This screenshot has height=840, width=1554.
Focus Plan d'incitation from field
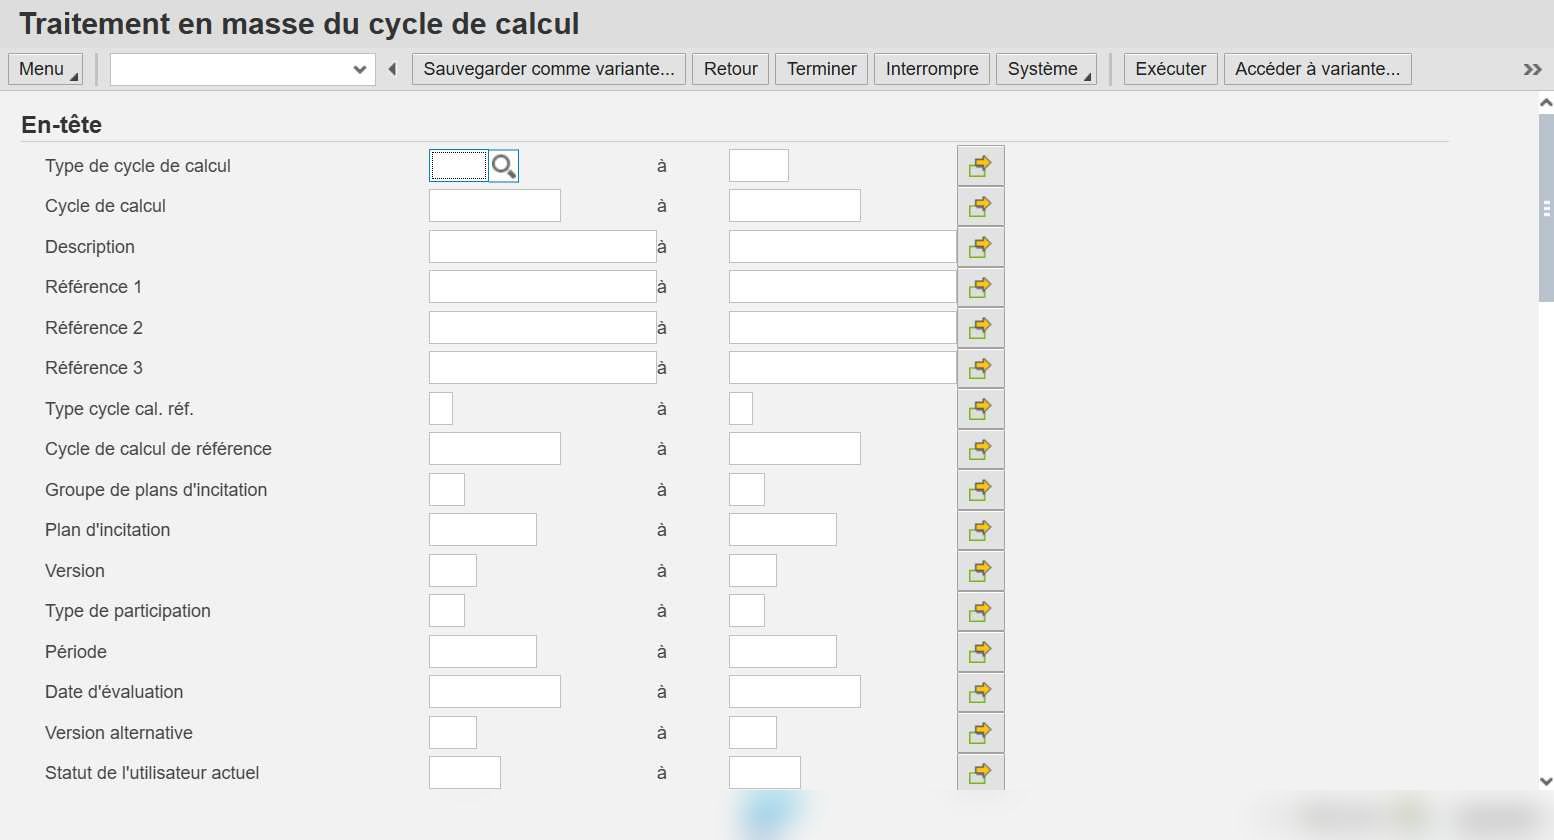483,530
